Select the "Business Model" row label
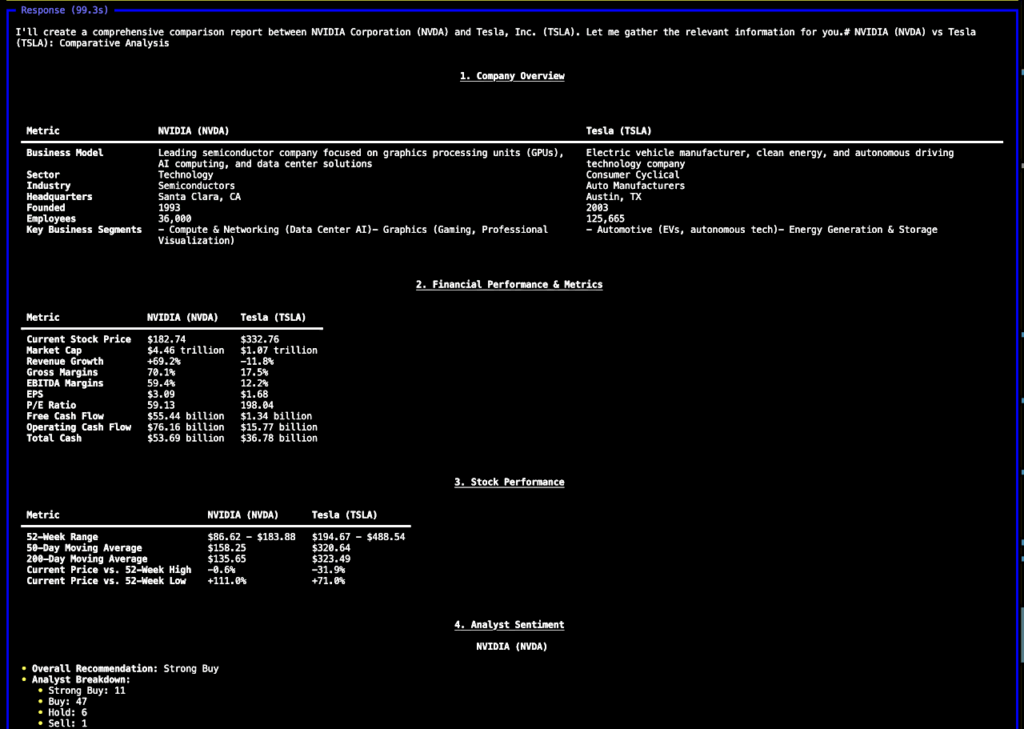The height and width of the screenshot is (729, 1024). (x=65, y=153)
